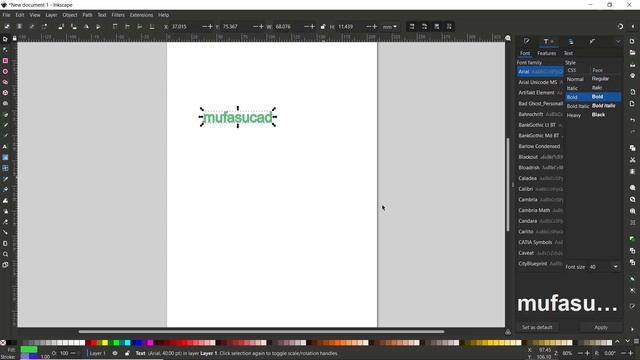640x360 pixels.
Task: Pick magenta swatch in palette
Action: point(150,342)
